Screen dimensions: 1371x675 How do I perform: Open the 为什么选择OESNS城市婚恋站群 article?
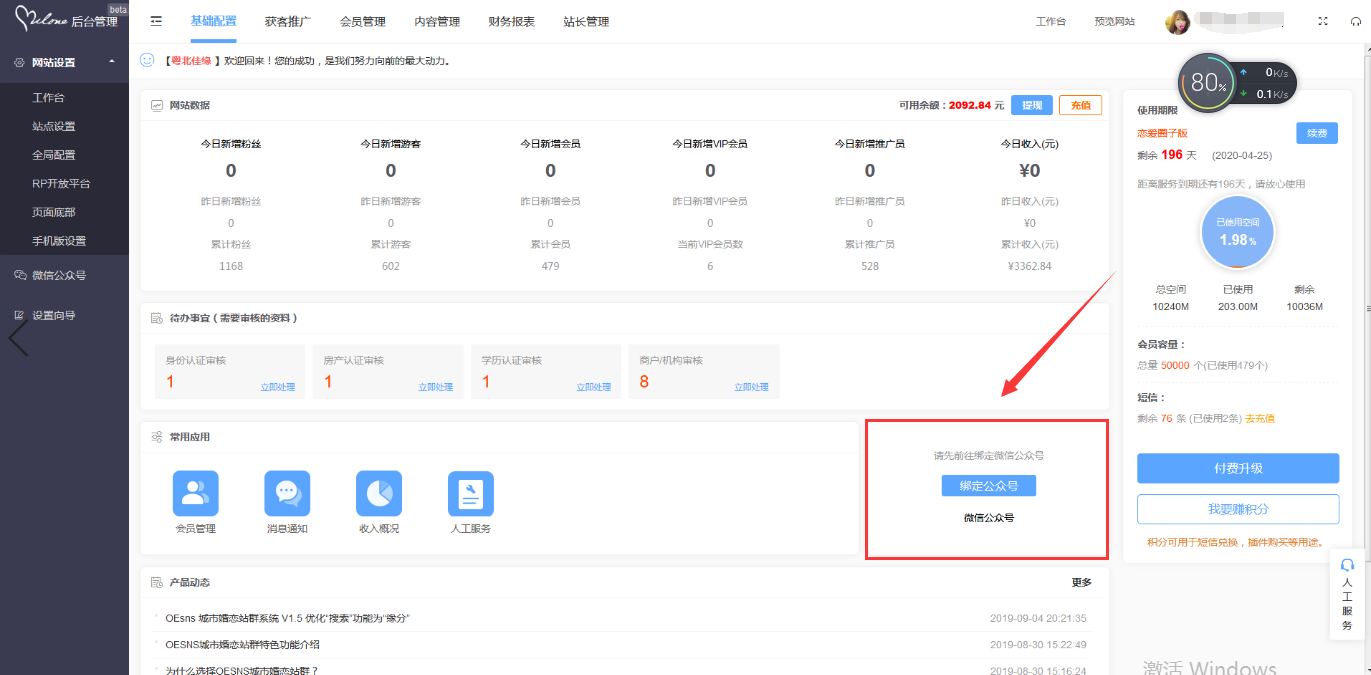click(242, 670)
